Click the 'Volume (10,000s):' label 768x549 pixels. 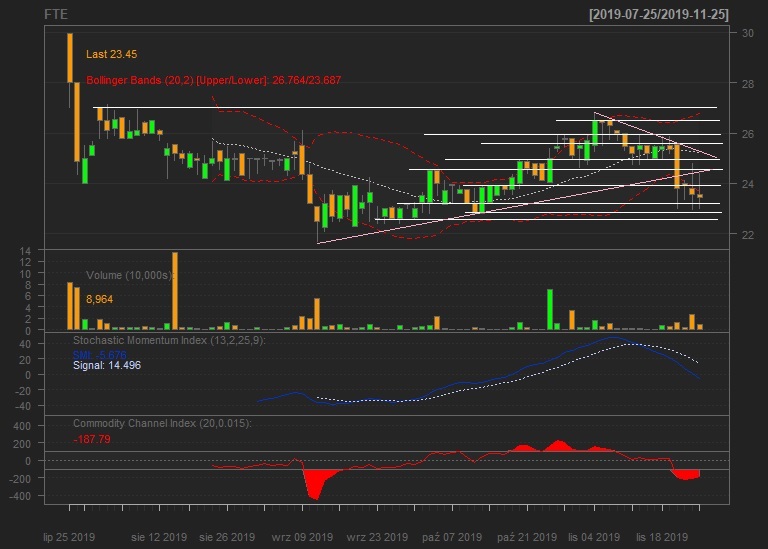130,275
